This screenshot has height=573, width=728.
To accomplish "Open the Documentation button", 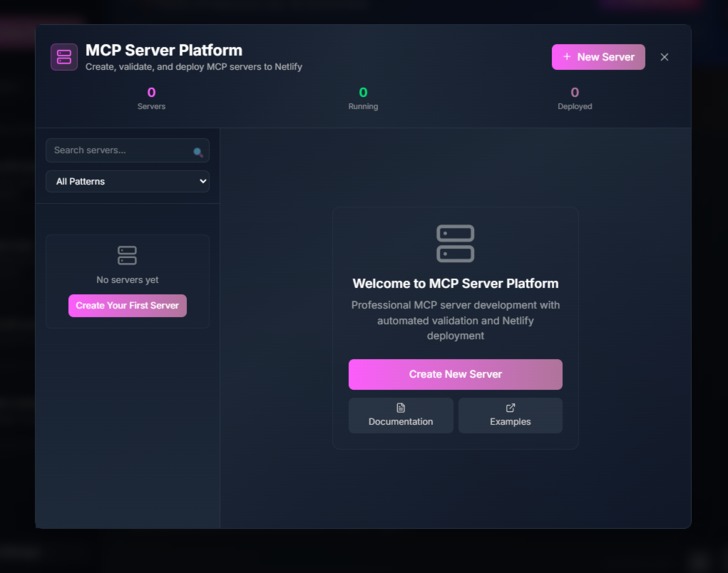I will click(x=401, y=415).
